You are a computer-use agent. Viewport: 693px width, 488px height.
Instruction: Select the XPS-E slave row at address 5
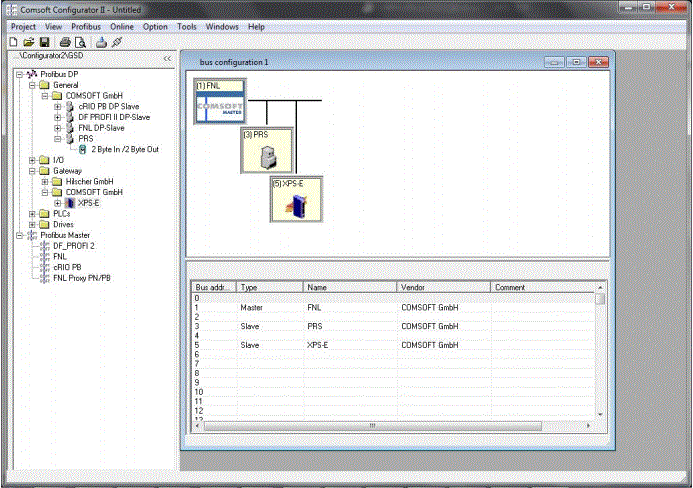coord(393,345)
